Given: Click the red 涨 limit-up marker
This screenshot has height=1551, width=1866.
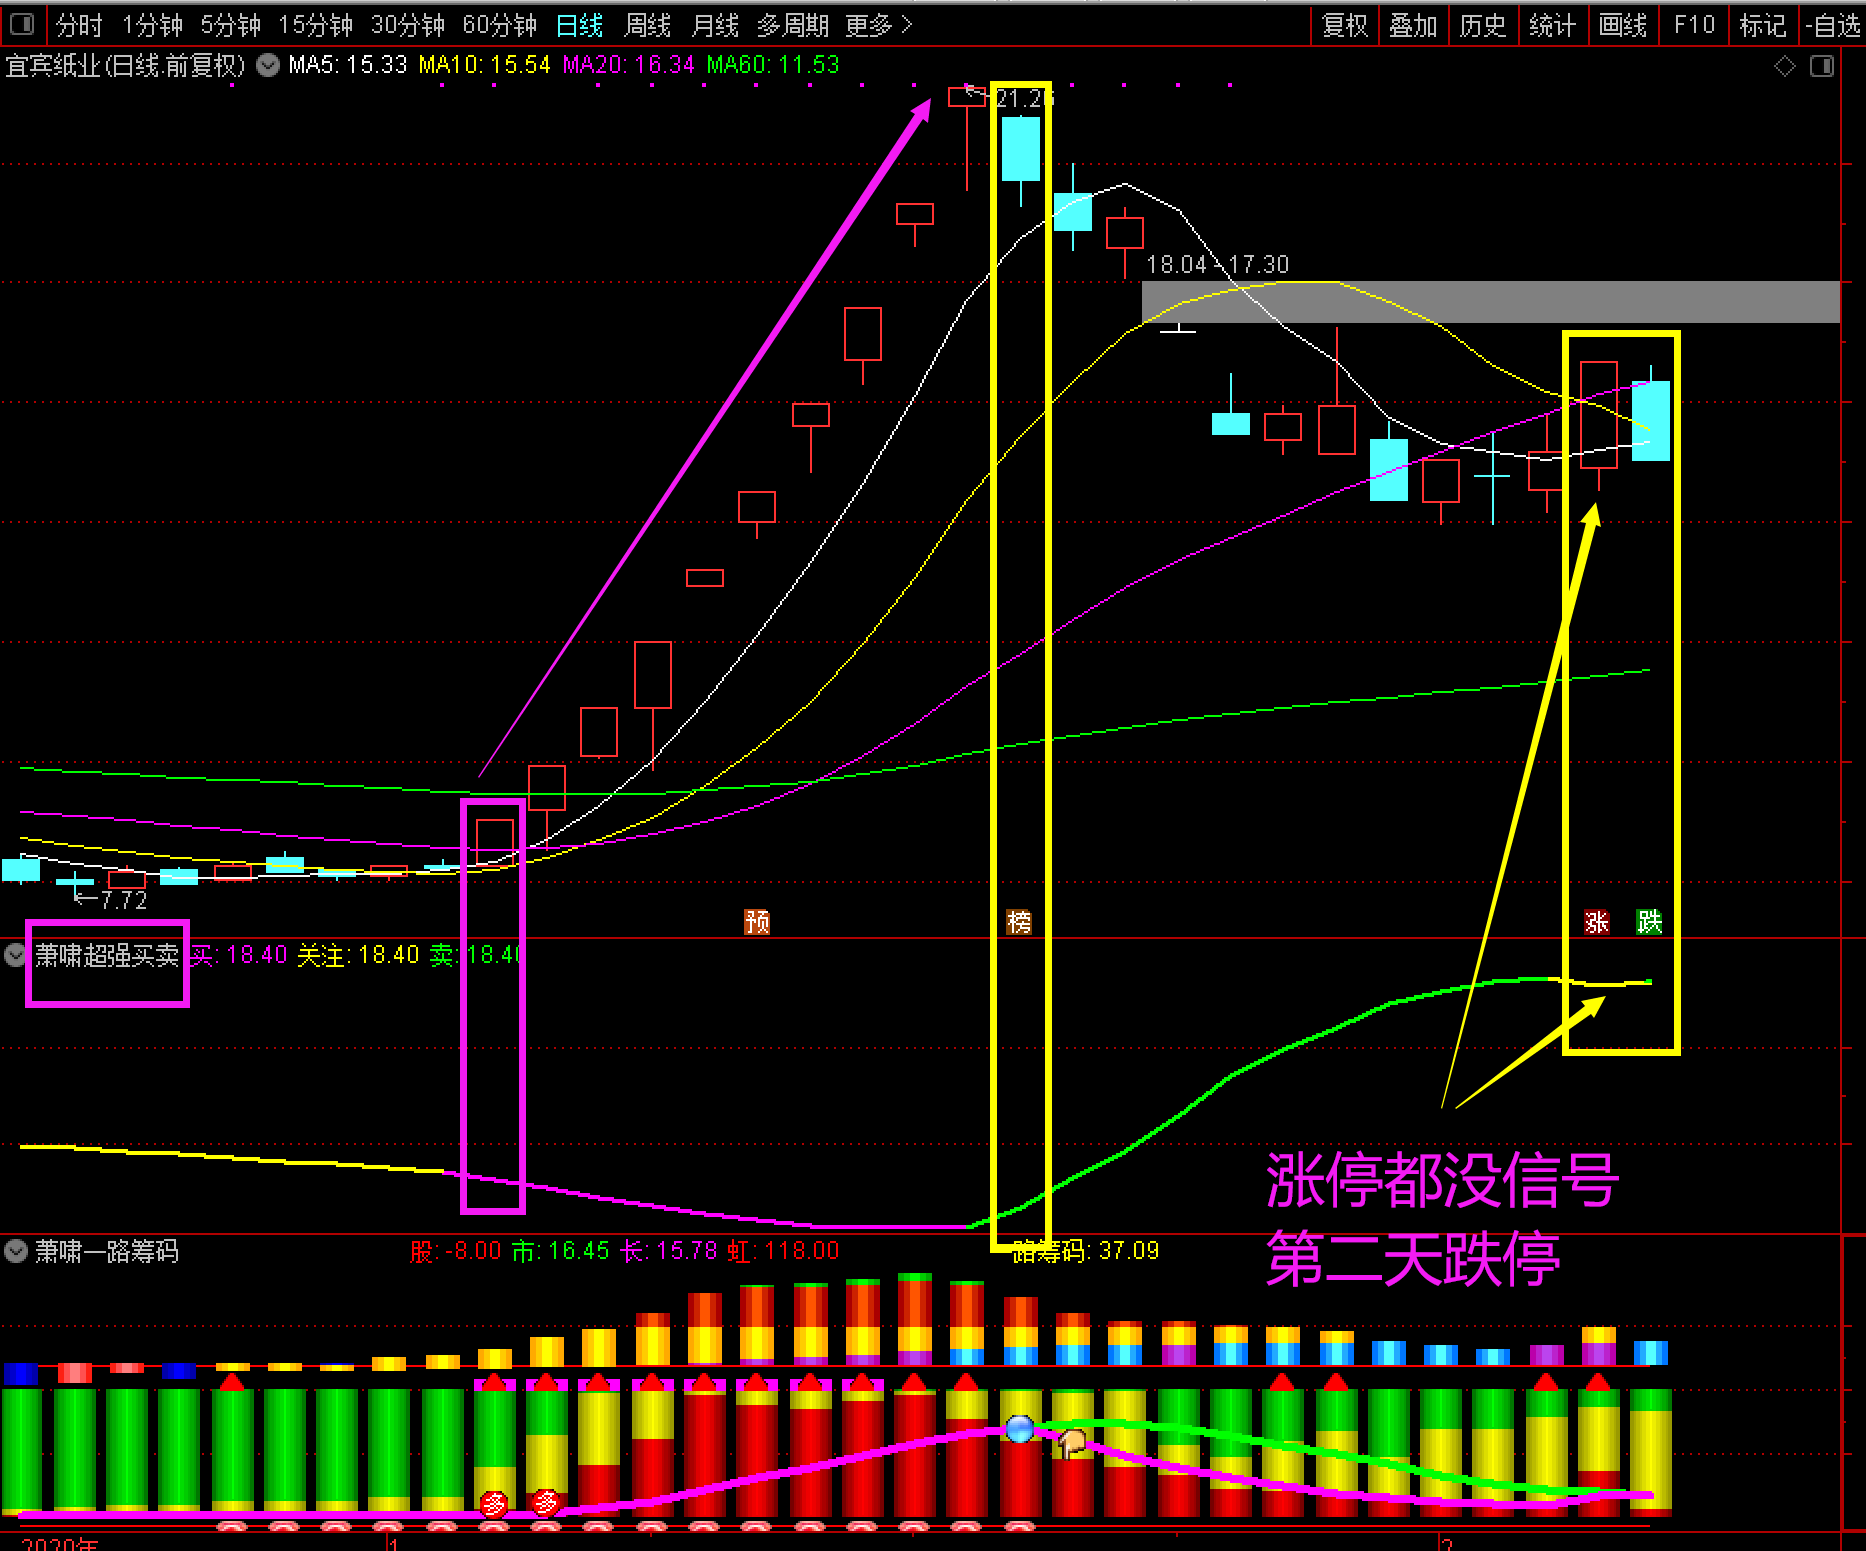Looking at the screenshot, I should click(x=1597, y=921).
